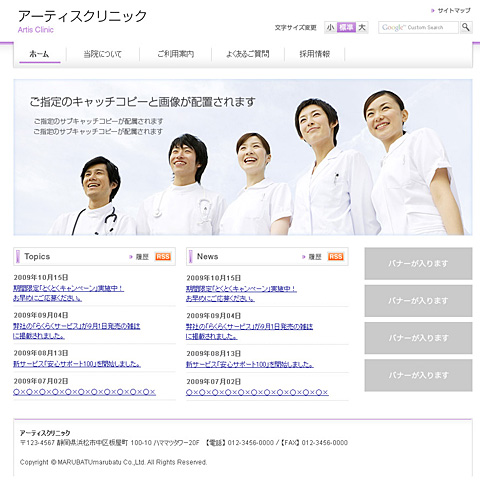
Task: Click the magnifier search button
Action: click(466, 27)
